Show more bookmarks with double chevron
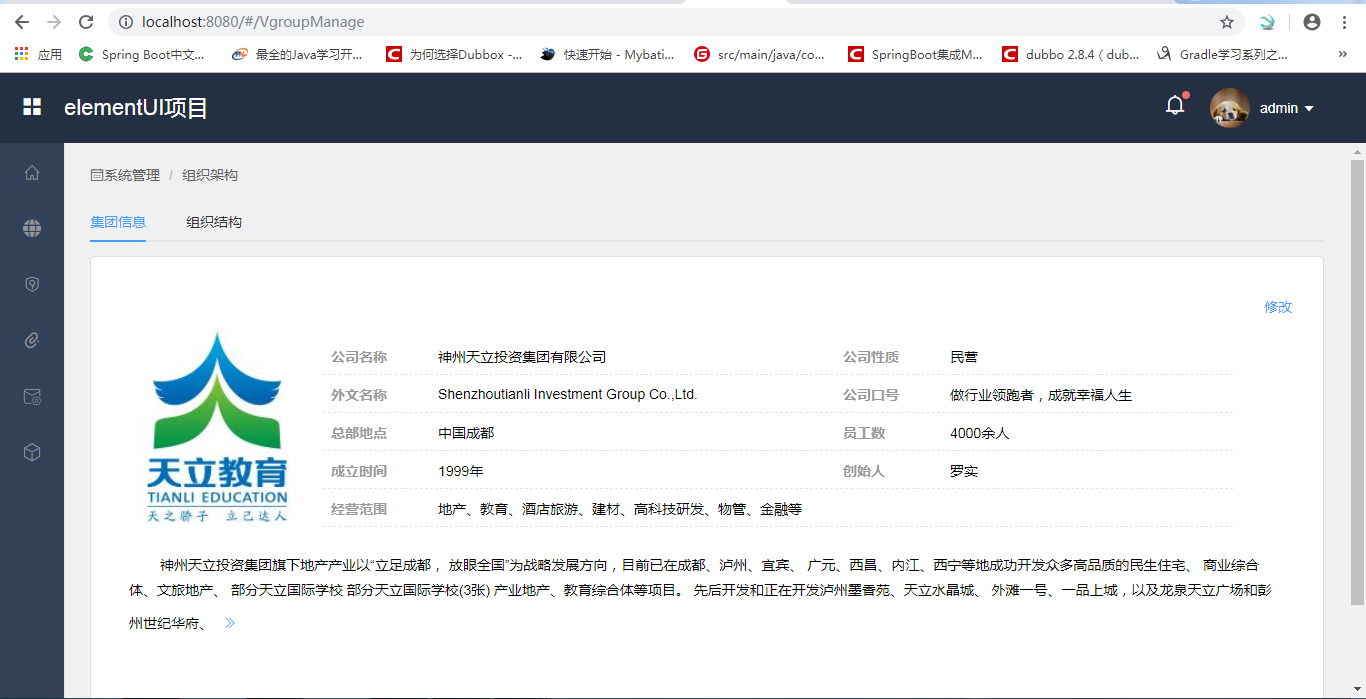 1342,55
